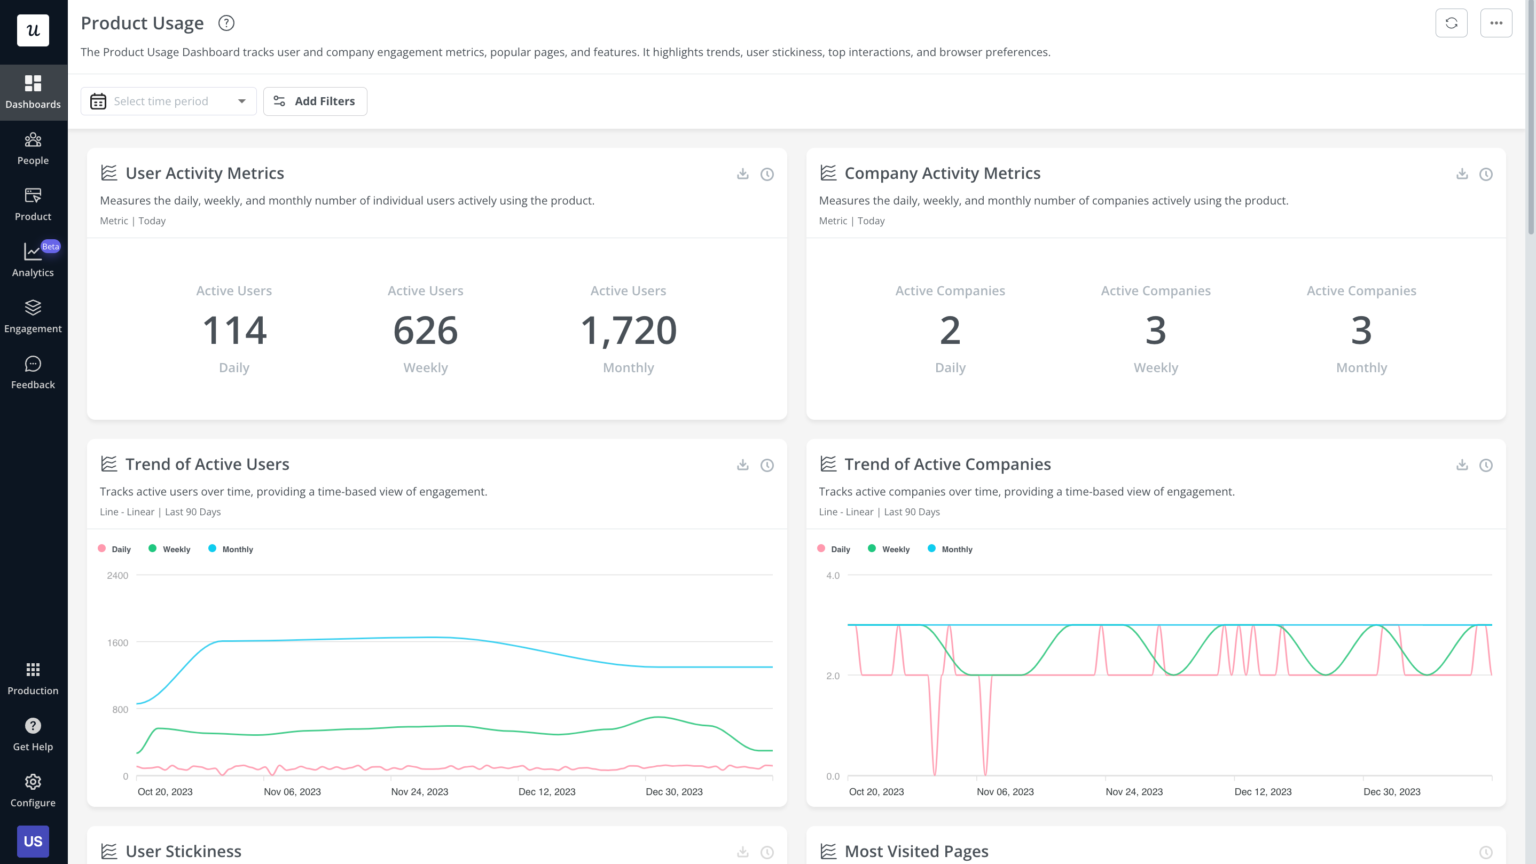
Task: Refresh the dashboard using the refresh icon
Action: 1451,22
